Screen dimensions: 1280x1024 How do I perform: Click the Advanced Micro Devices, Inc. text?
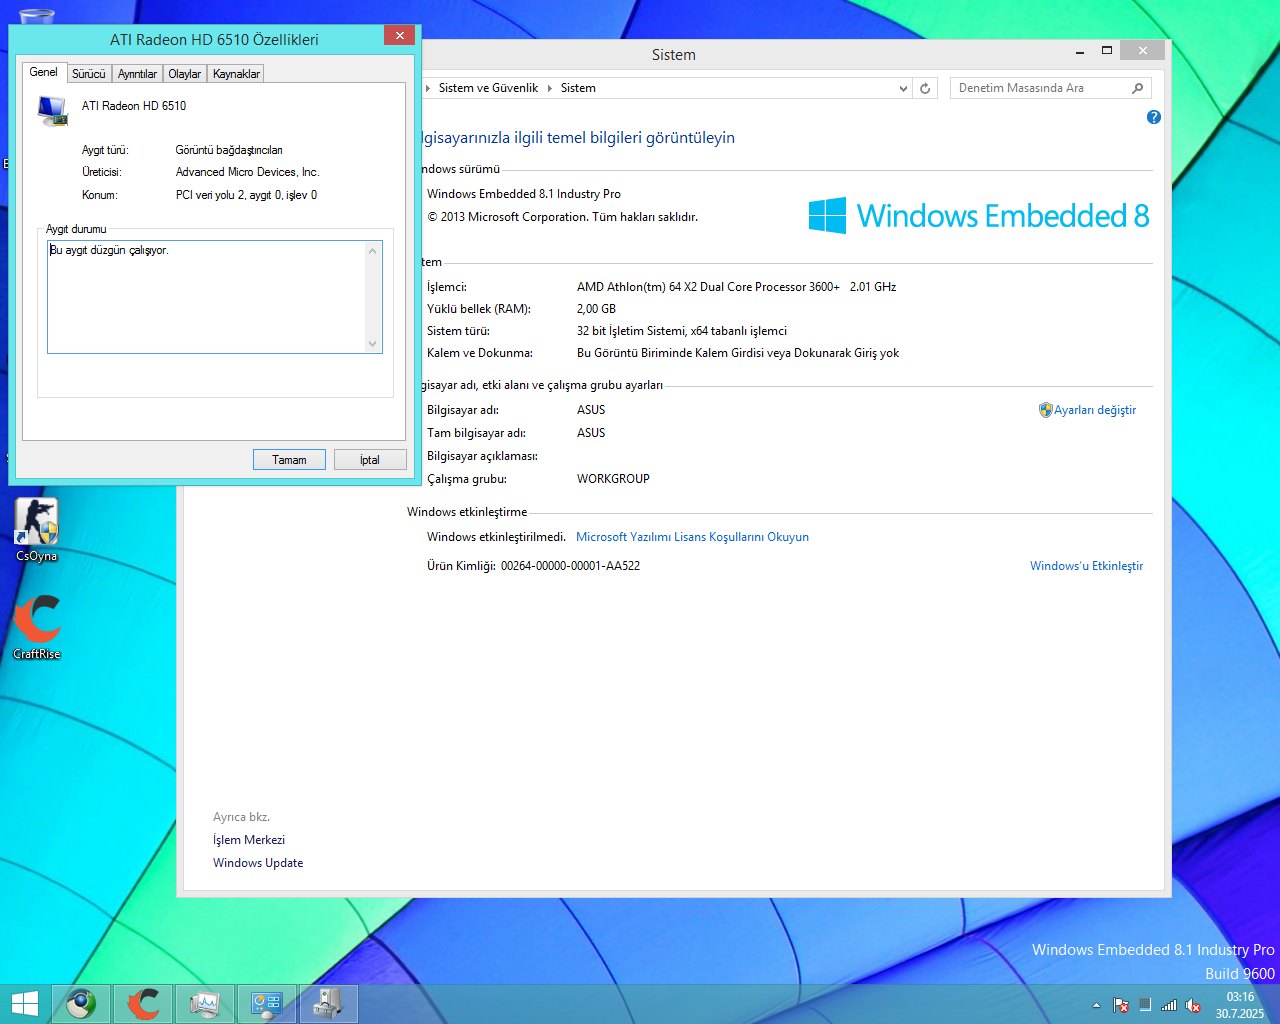click(x=247, y=172)
